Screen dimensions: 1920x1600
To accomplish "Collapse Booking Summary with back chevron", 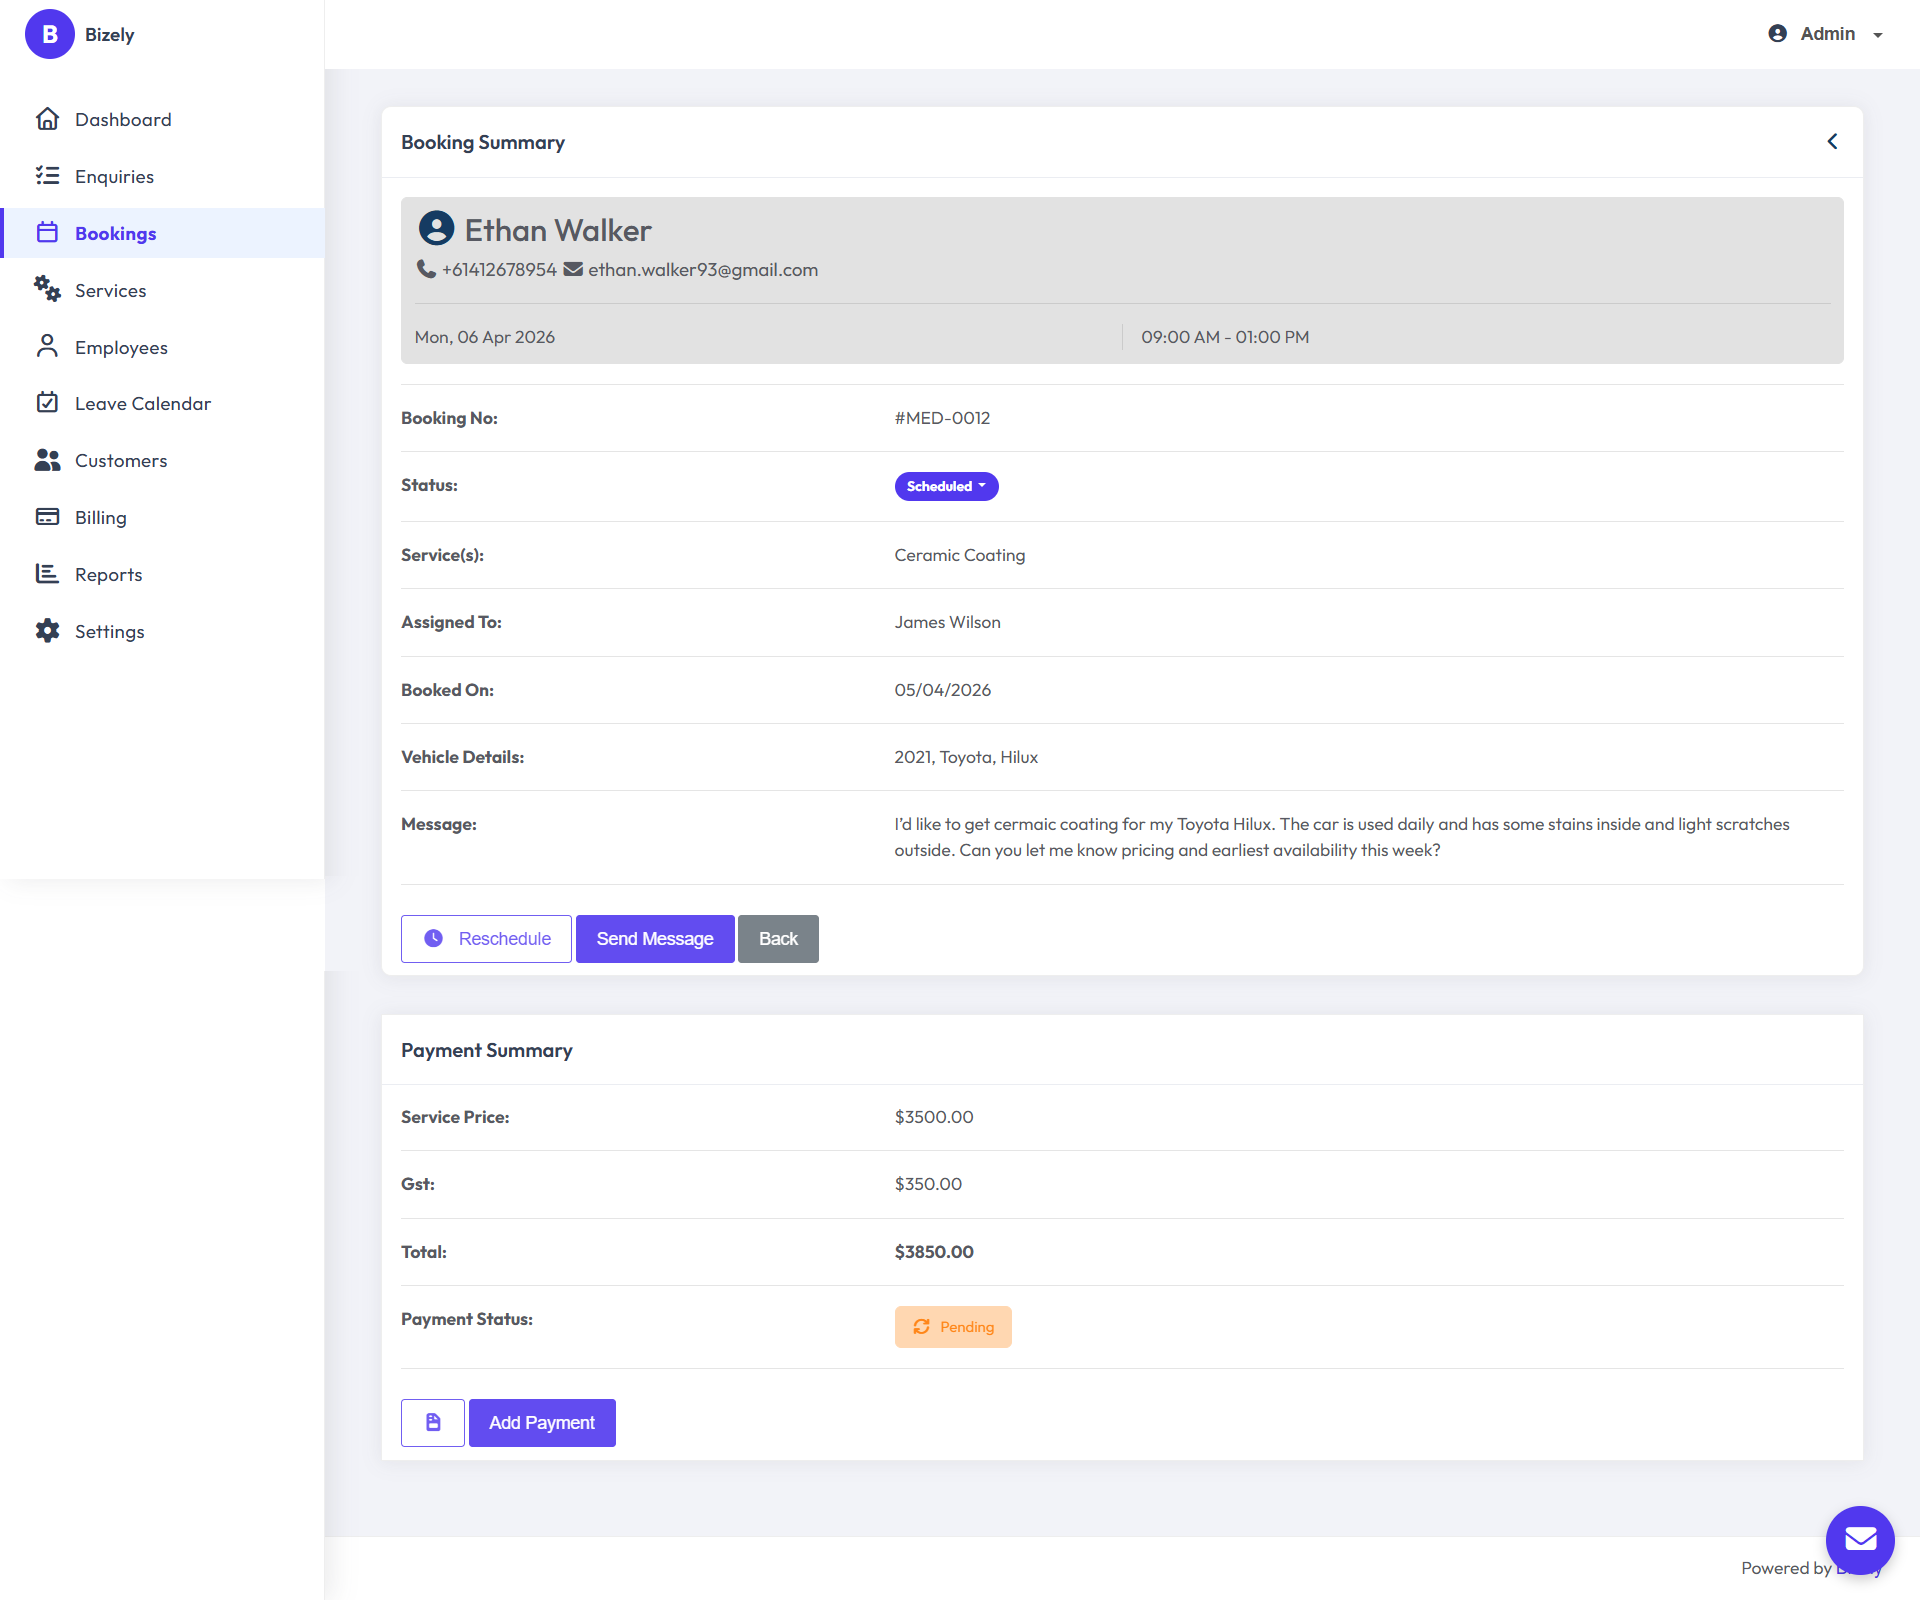I will pos(1832,142).
